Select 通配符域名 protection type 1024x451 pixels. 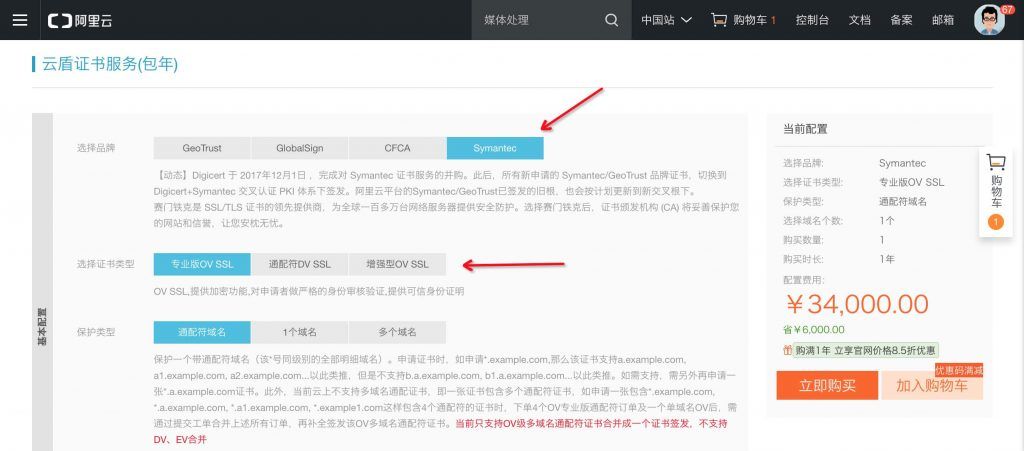202,332
